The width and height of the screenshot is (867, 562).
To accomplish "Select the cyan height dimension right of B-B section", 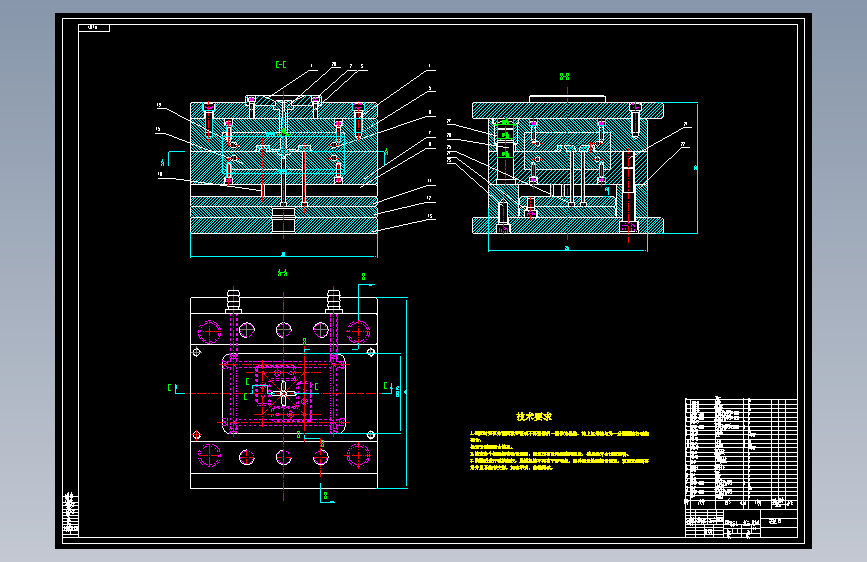I will 696,168.
